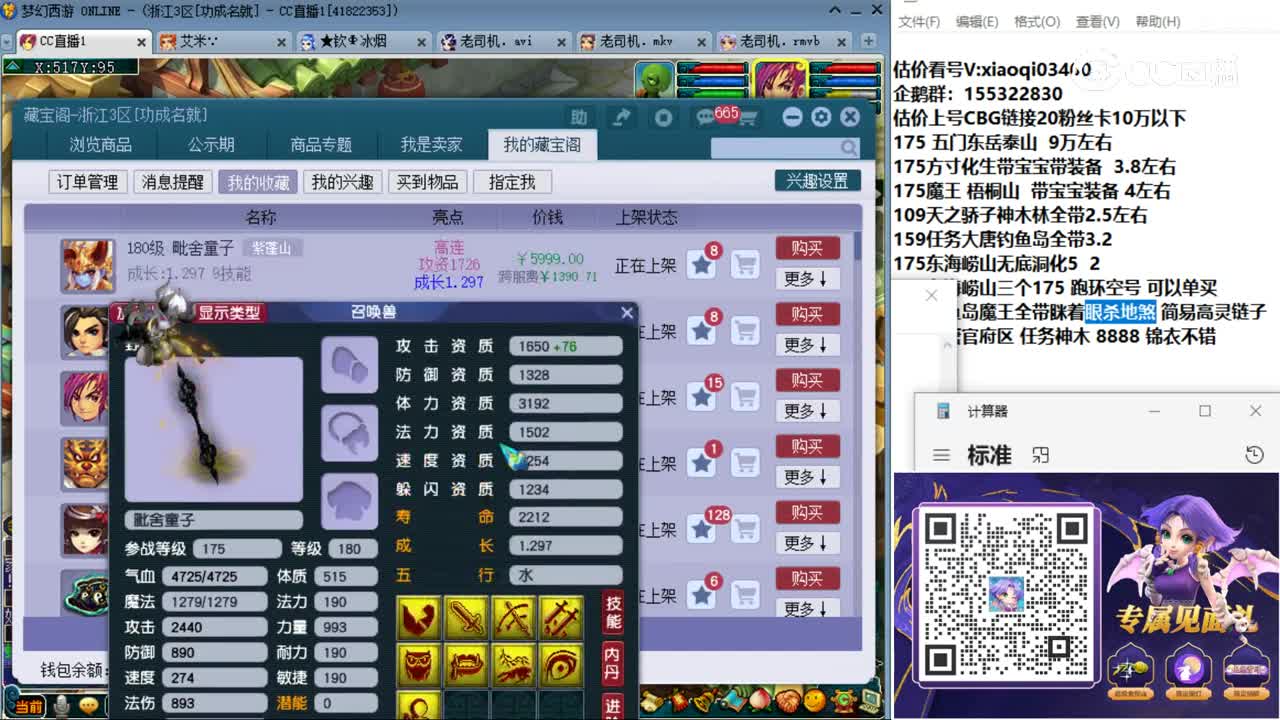Screen dimensions: 1280x720
Task: Select the owl skill icon of the summon
Action: pyautogui.click(x=418, y=667)
